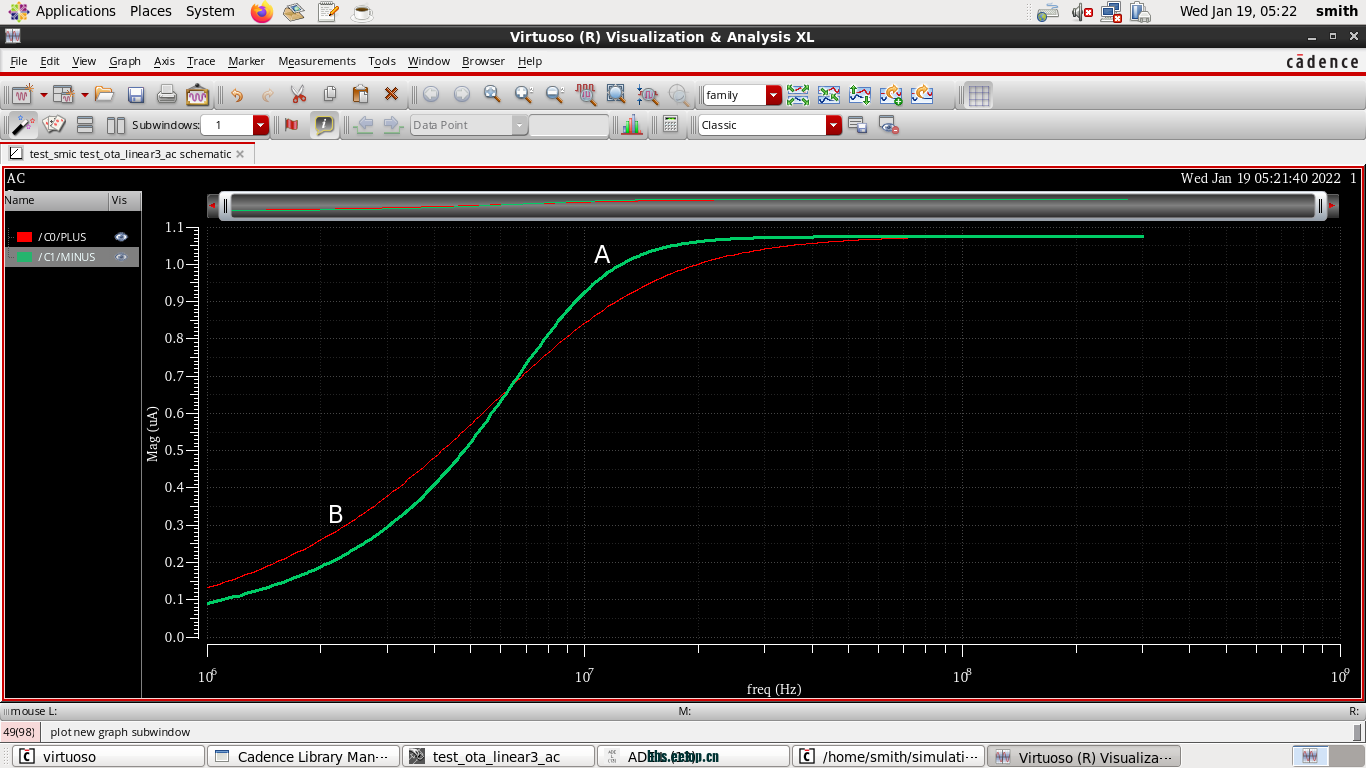Expand the Subwindows count dropdown
Viewport: 1366px width, 768px height.
coord(261,125)
